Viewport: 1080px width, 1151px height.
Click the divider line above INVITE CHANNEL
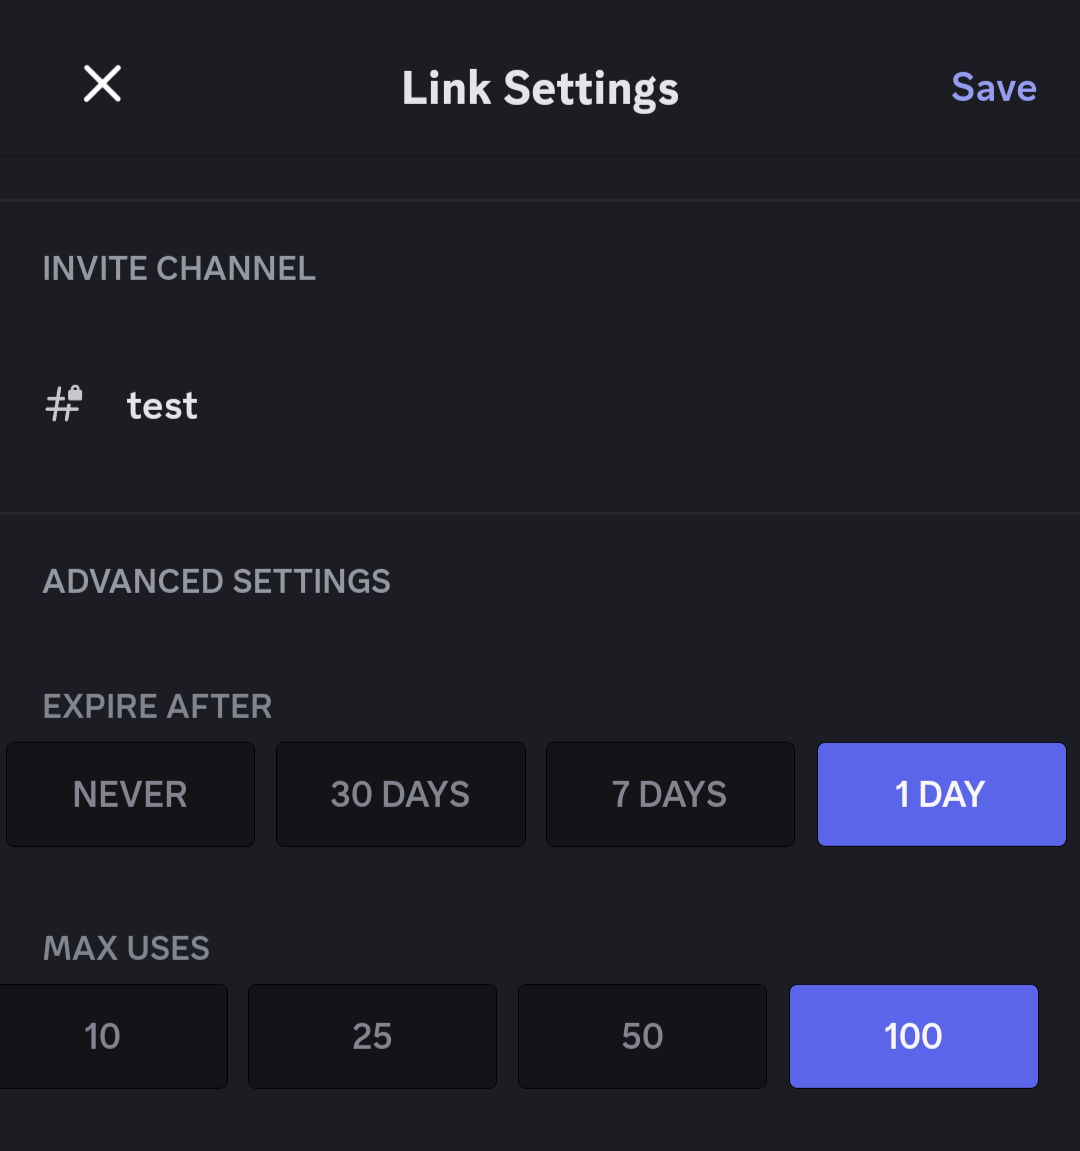[x=540, y=201]
